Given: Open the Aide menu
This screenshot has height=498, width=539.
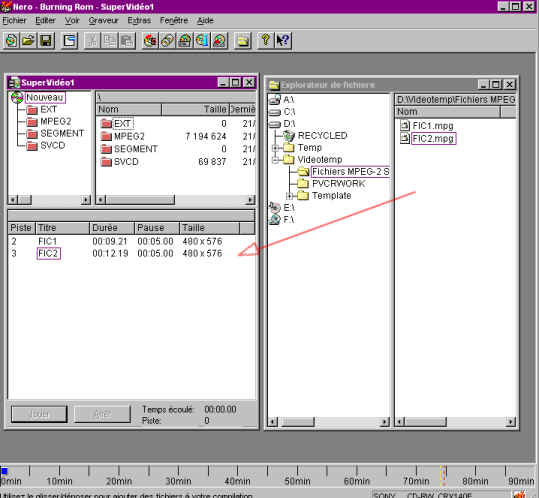Looking at the screenshot, I should [x=205, y=21].
